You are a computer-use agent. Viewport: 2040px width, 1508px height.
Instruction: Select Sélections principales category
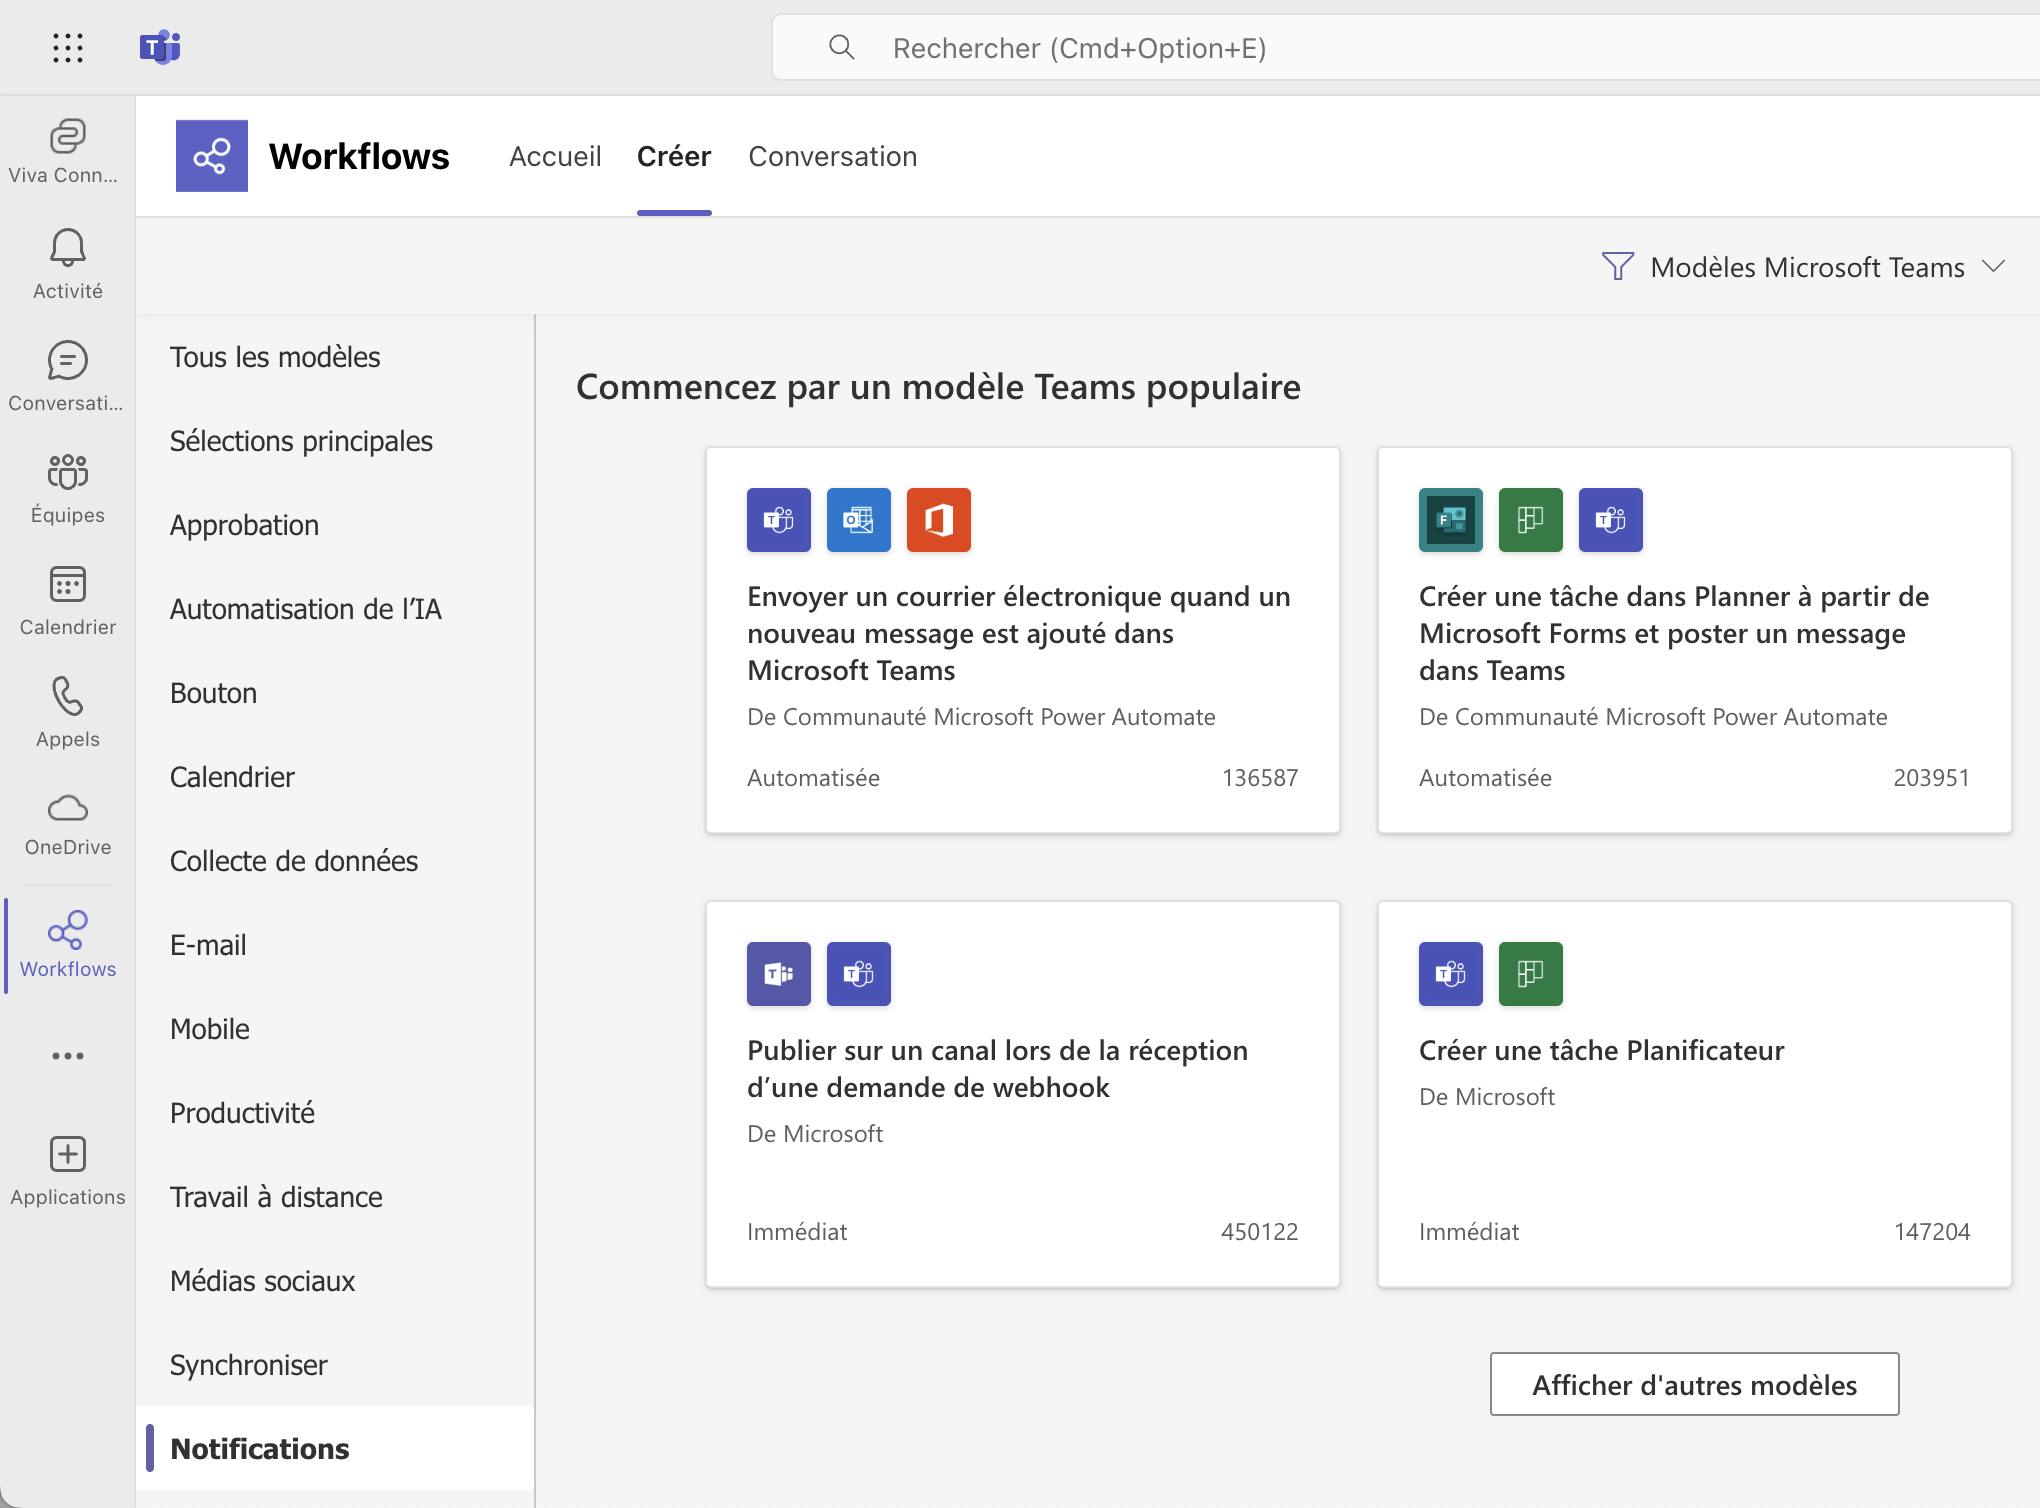[335, 441]
